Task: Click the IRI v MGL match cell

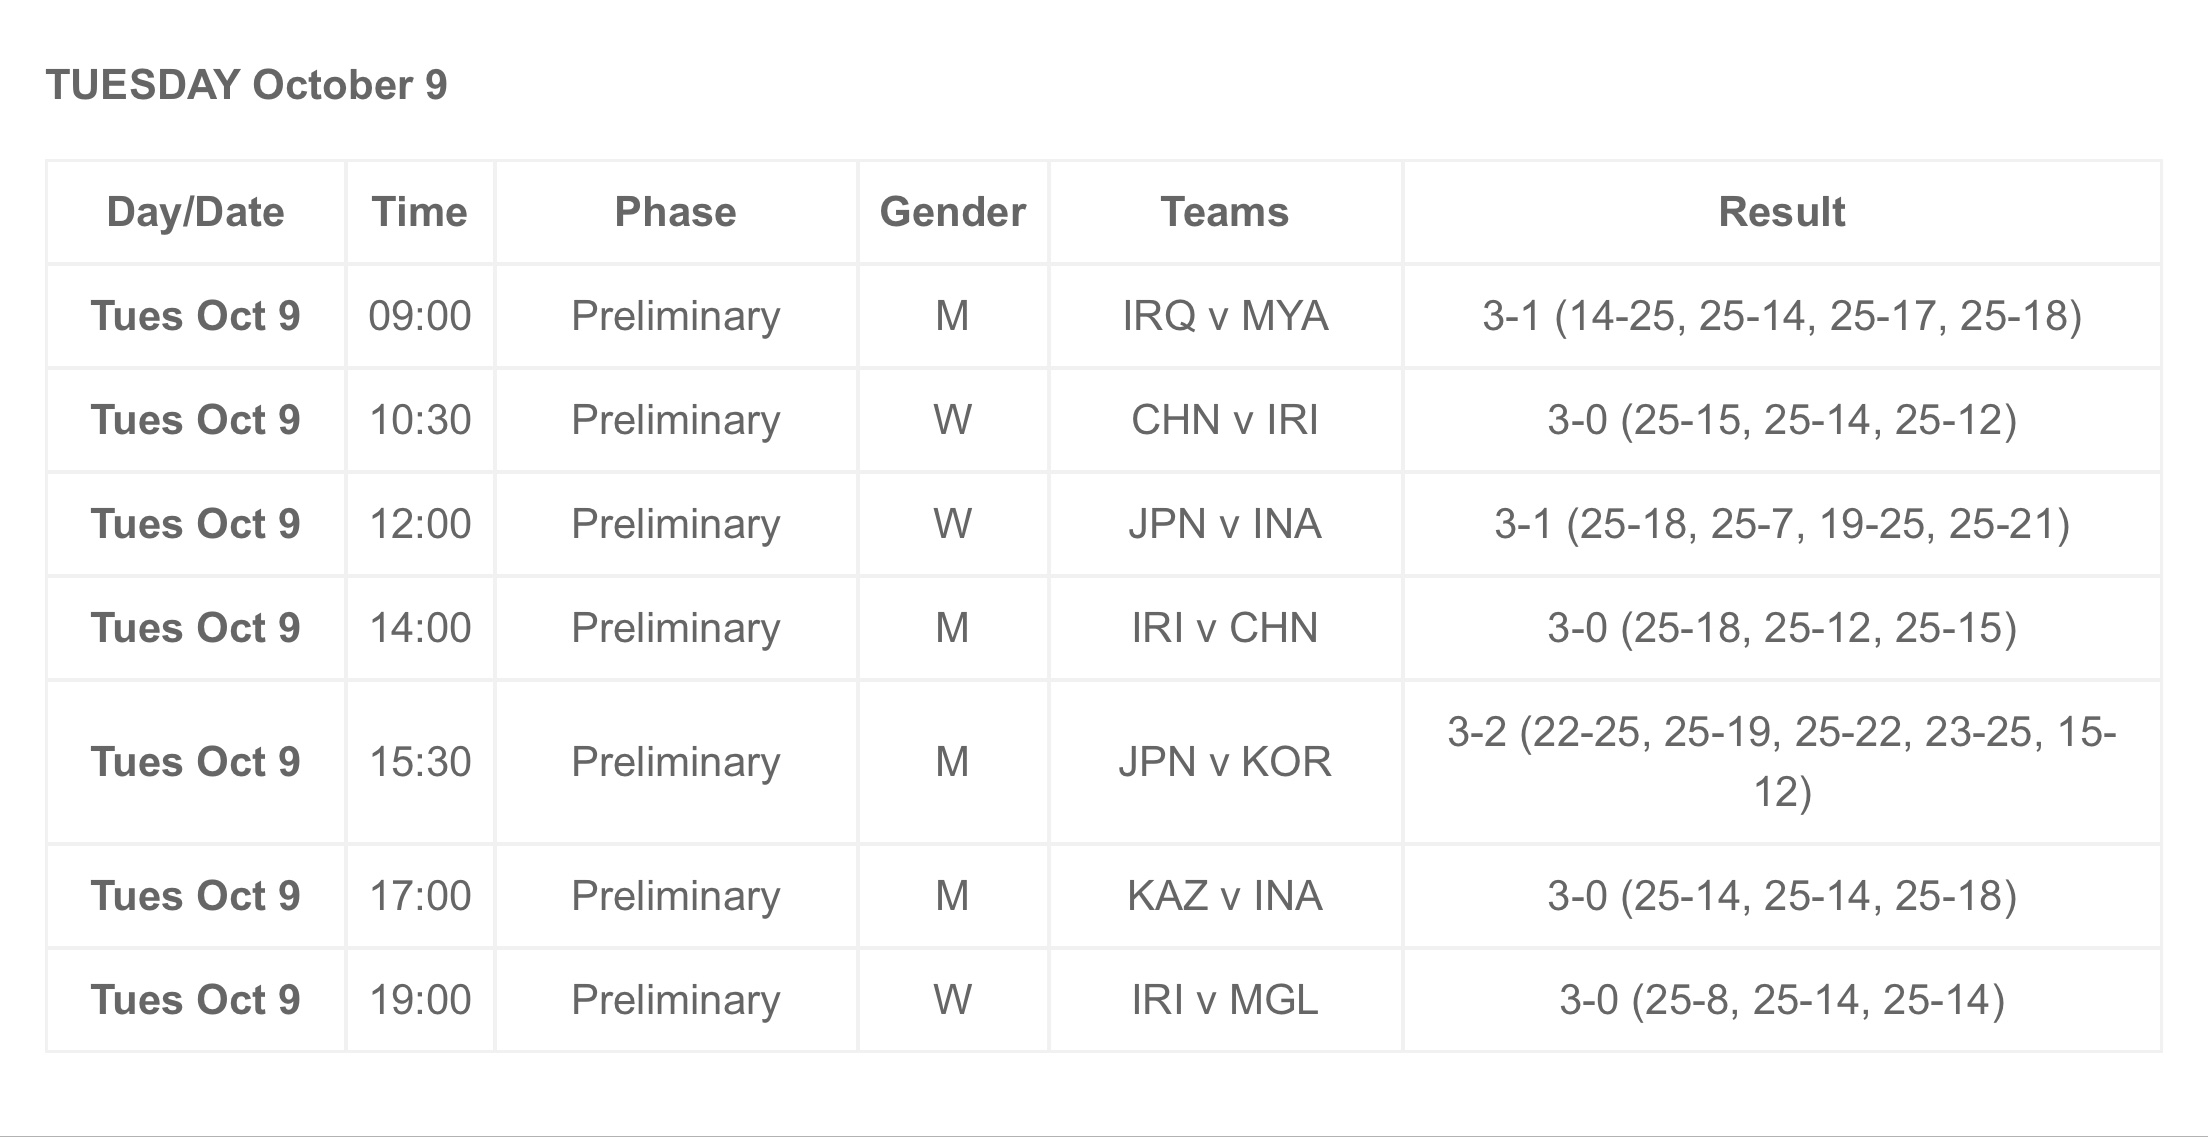Action: (1225, 1000)
